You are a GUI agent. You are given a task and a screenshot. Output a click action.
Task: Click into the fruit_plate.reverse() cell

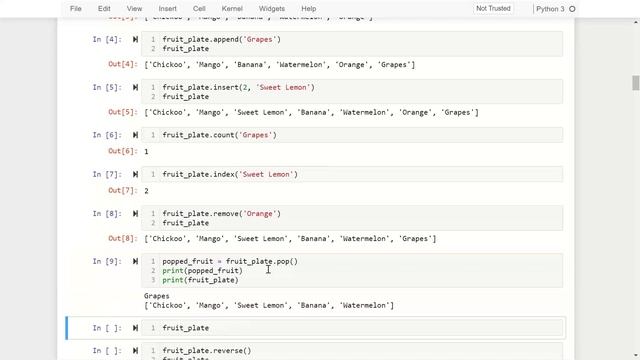click(x=352, y=352)
